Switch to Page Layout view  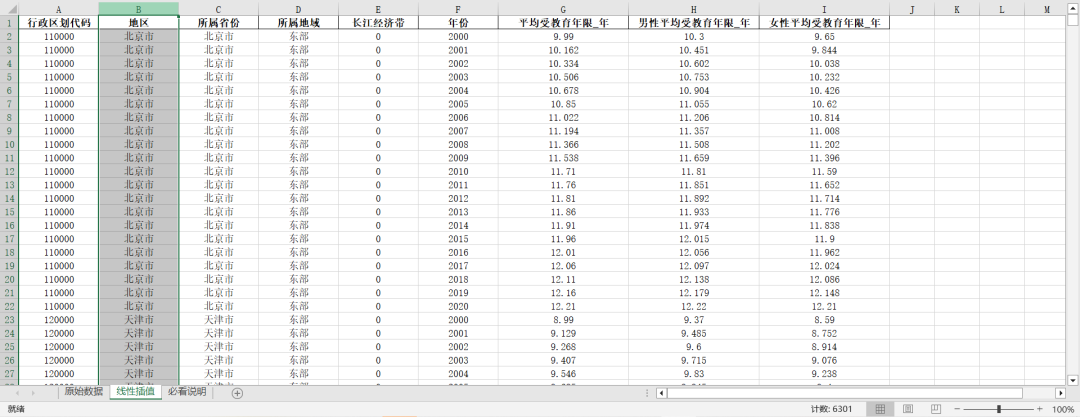point(908,409)
